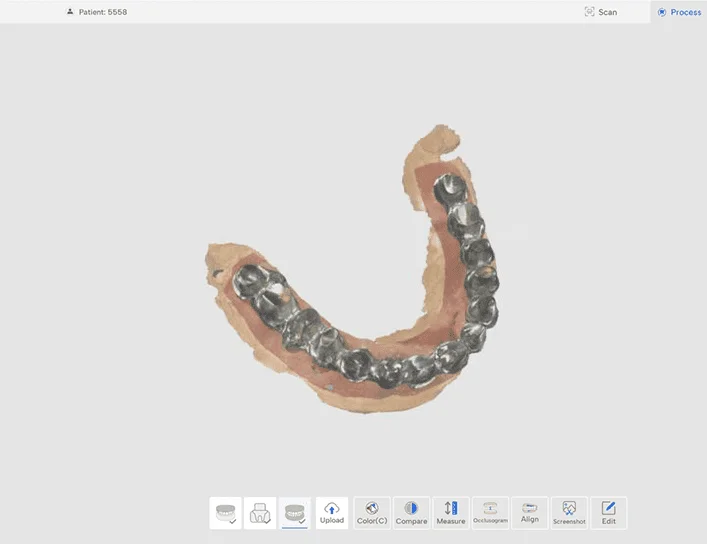Open the Align tool

529,513
